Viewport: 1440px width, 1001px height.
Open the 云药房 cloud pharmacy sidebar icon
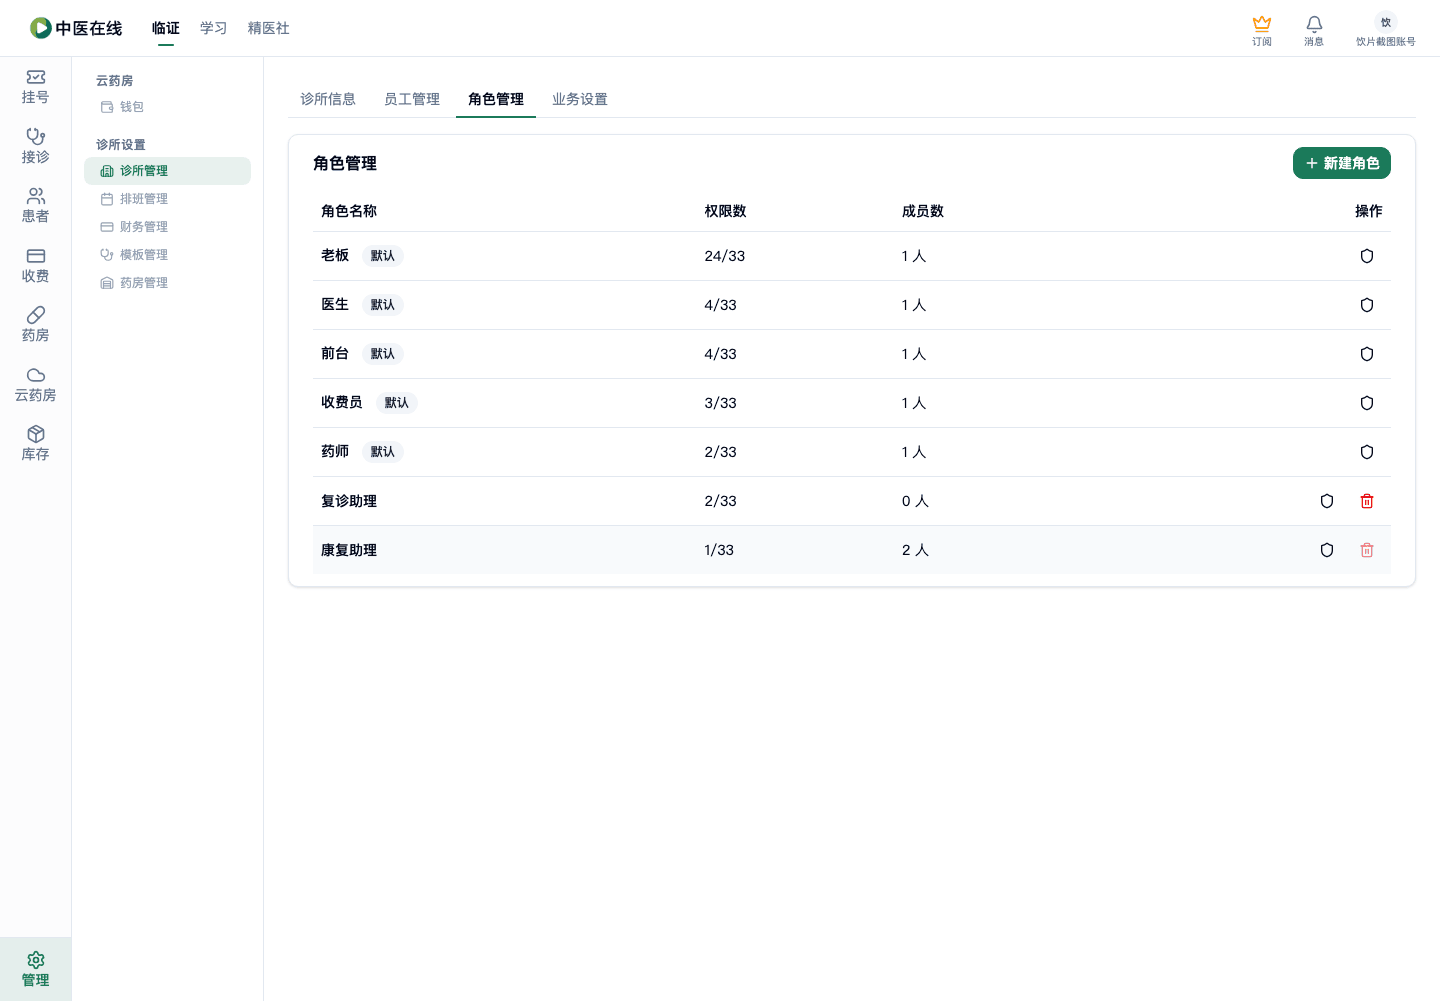click(x=35, y=384)
